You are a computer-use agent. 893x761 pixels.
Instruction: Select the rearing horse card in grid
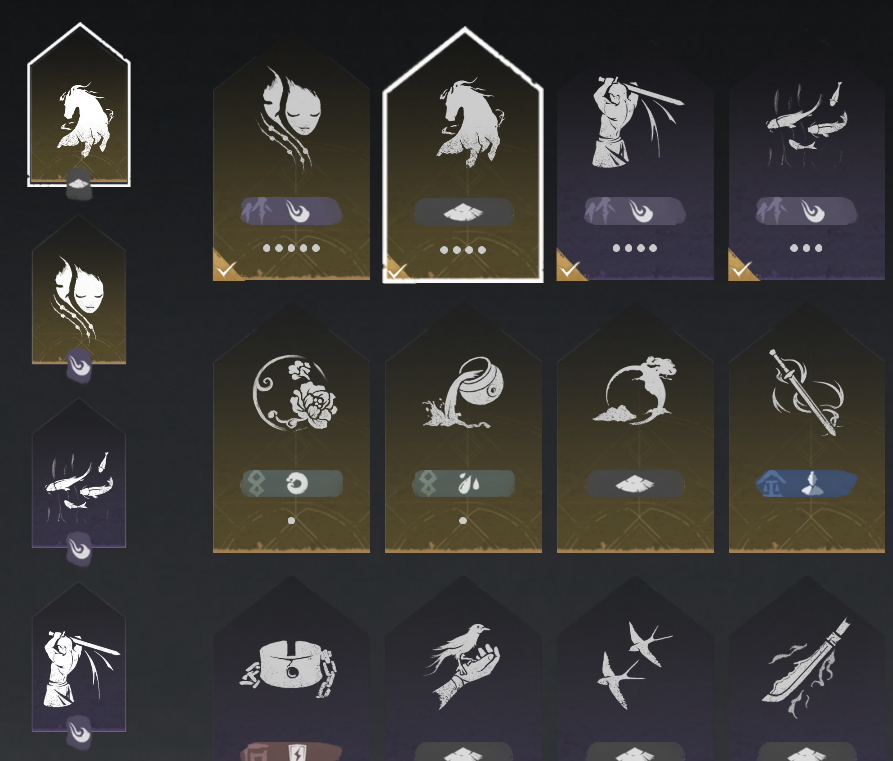463,157
